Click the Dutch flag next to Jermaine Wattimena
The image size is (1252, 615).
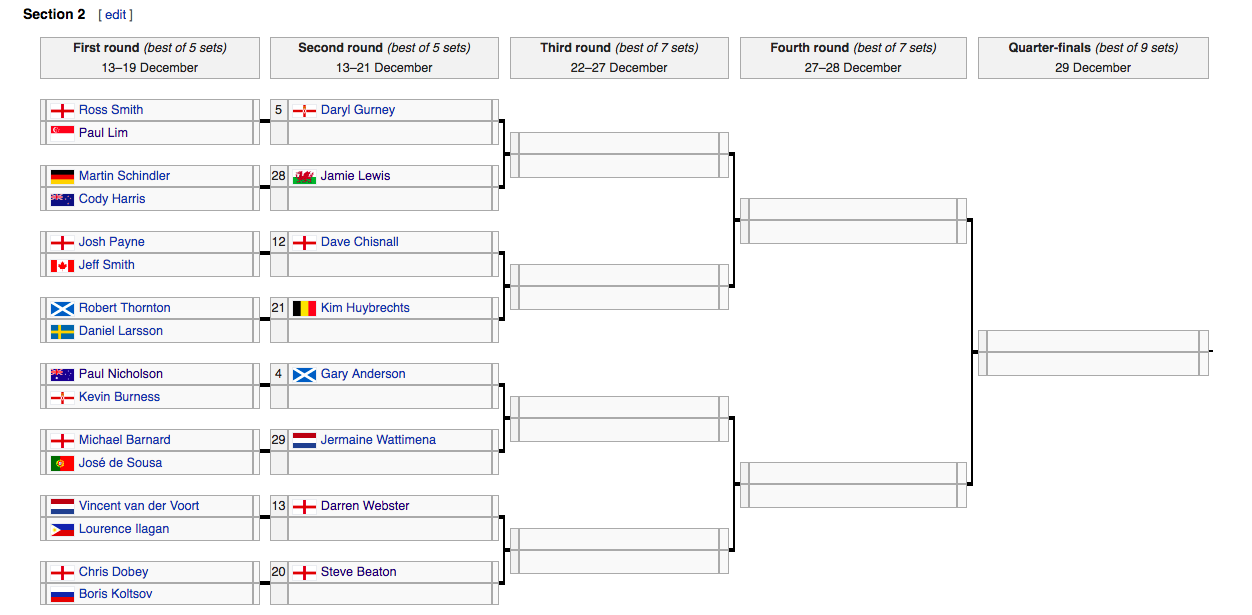pyautogui.click(x=304, y=440)
